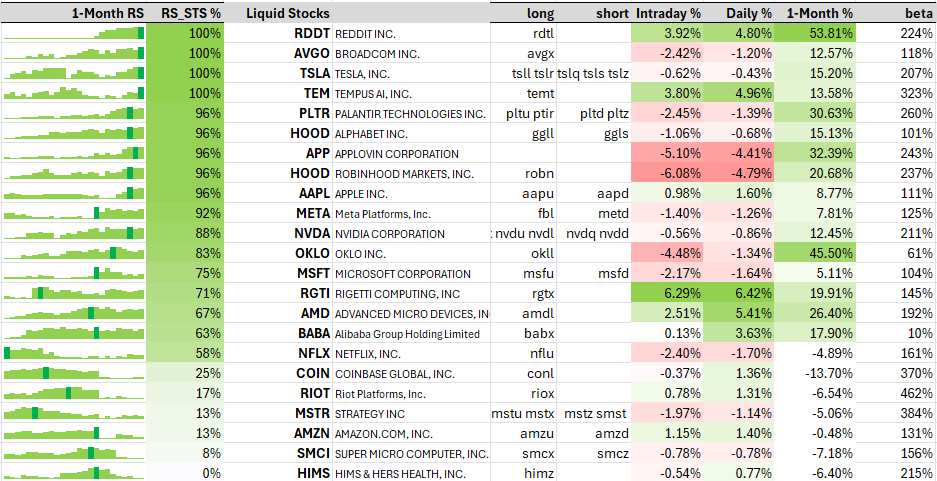The height and width of the screenshot is (481, 937).
Task: Click the mstz smst short cell
Action: click(595, 413)
